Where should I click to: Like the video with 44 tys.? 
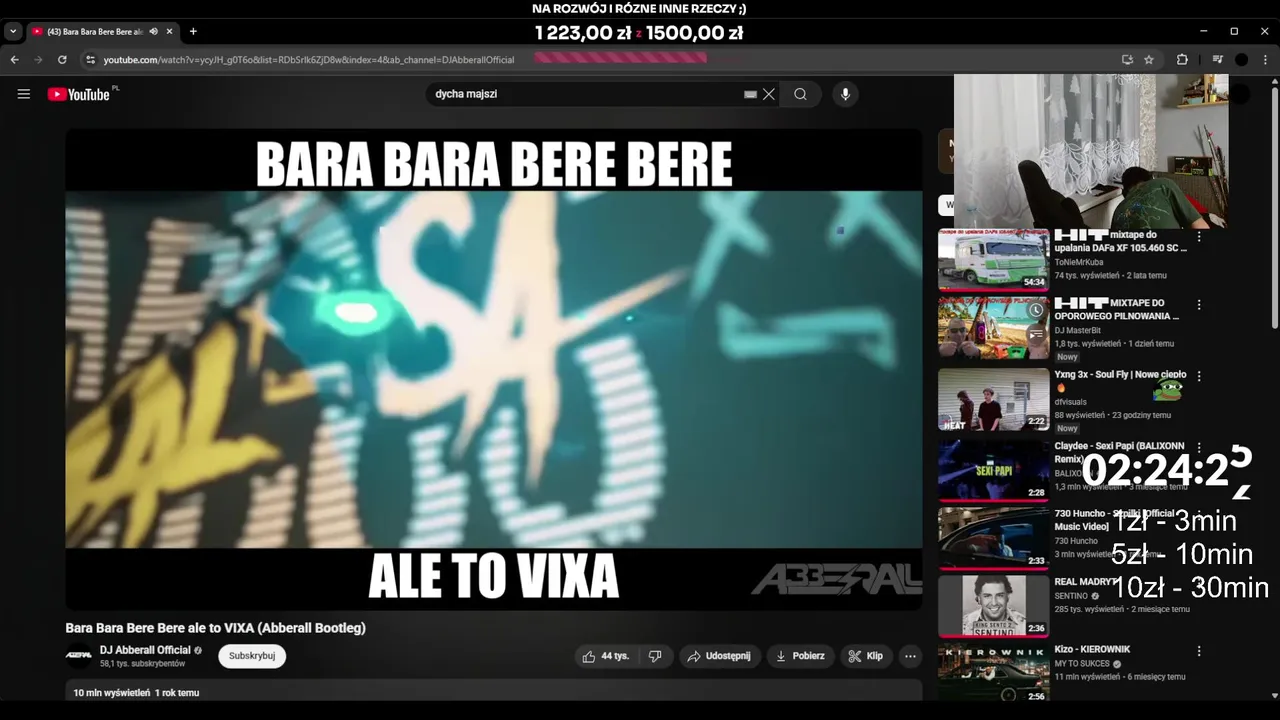(606, 656)
